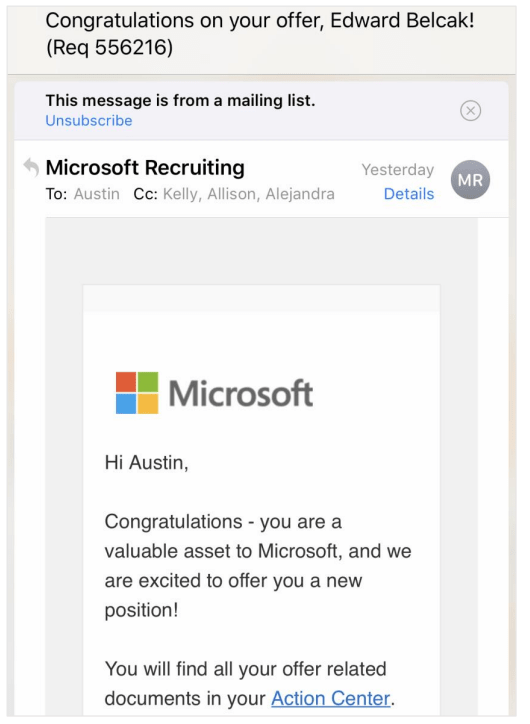This screenshot has height=724, width=530.
Task: Dismiss the mailing list banner
Action: (x=470, y=111)
